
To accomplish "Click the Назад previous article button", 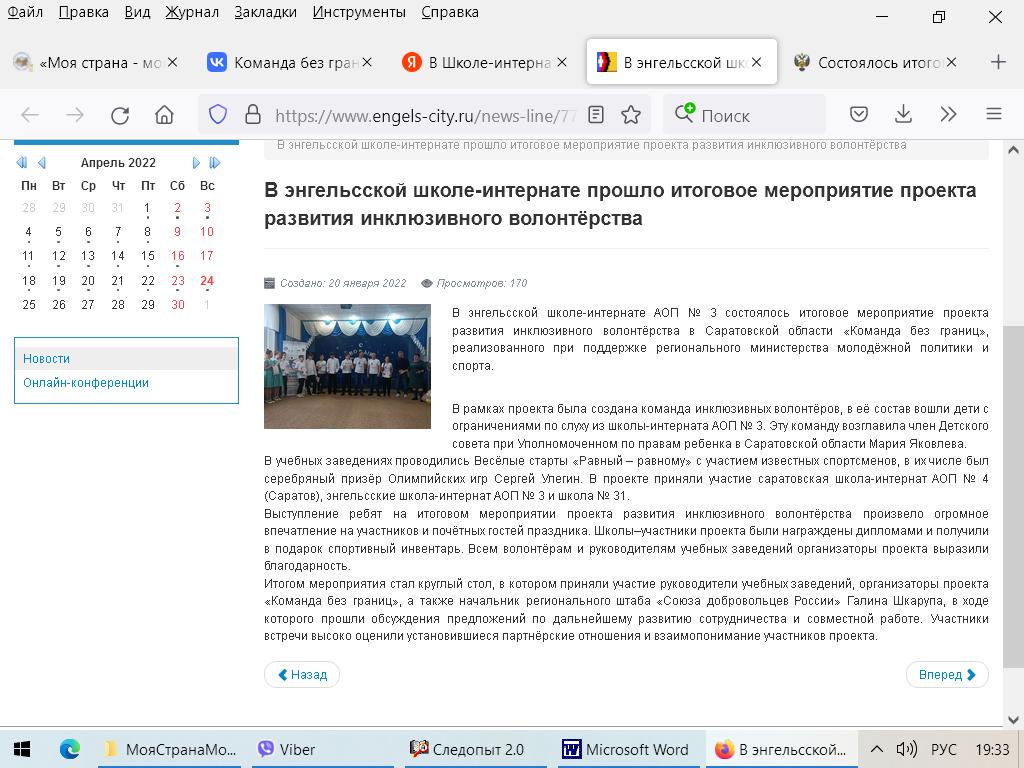I will [x=302, y=675].
